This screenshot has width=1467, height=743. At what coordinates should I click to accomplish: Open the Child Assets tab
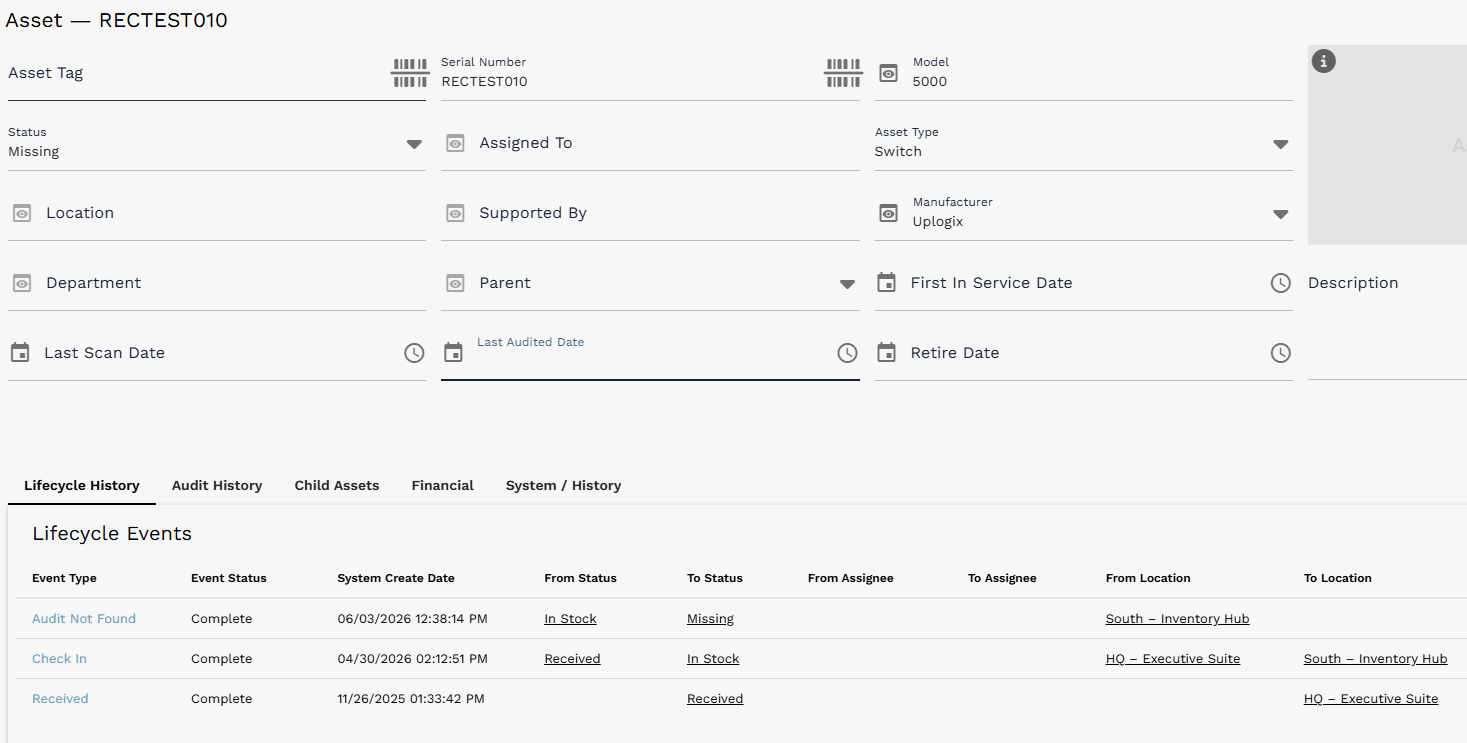pyautogui.click(x=337, y=485)
